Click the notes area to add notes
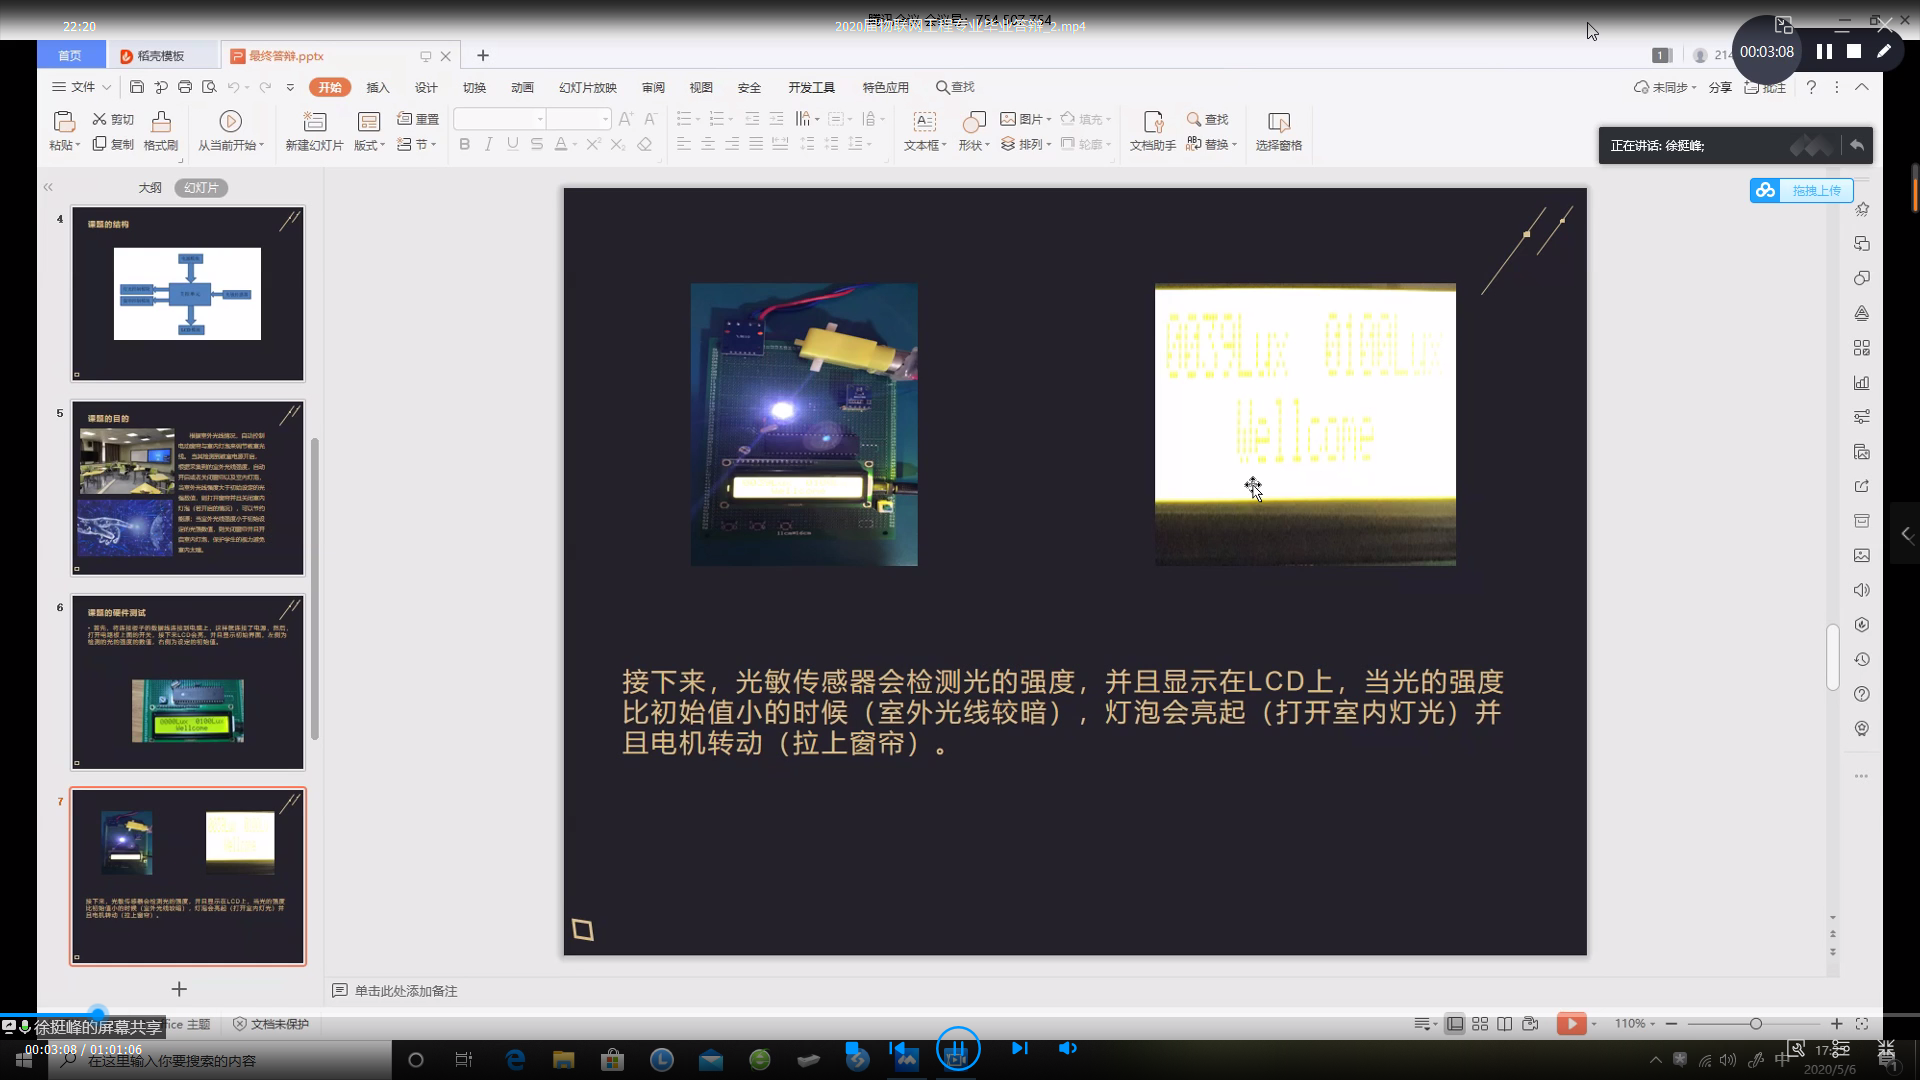The width and height of the screenshot is (1920, 1080). pos(406,990)
